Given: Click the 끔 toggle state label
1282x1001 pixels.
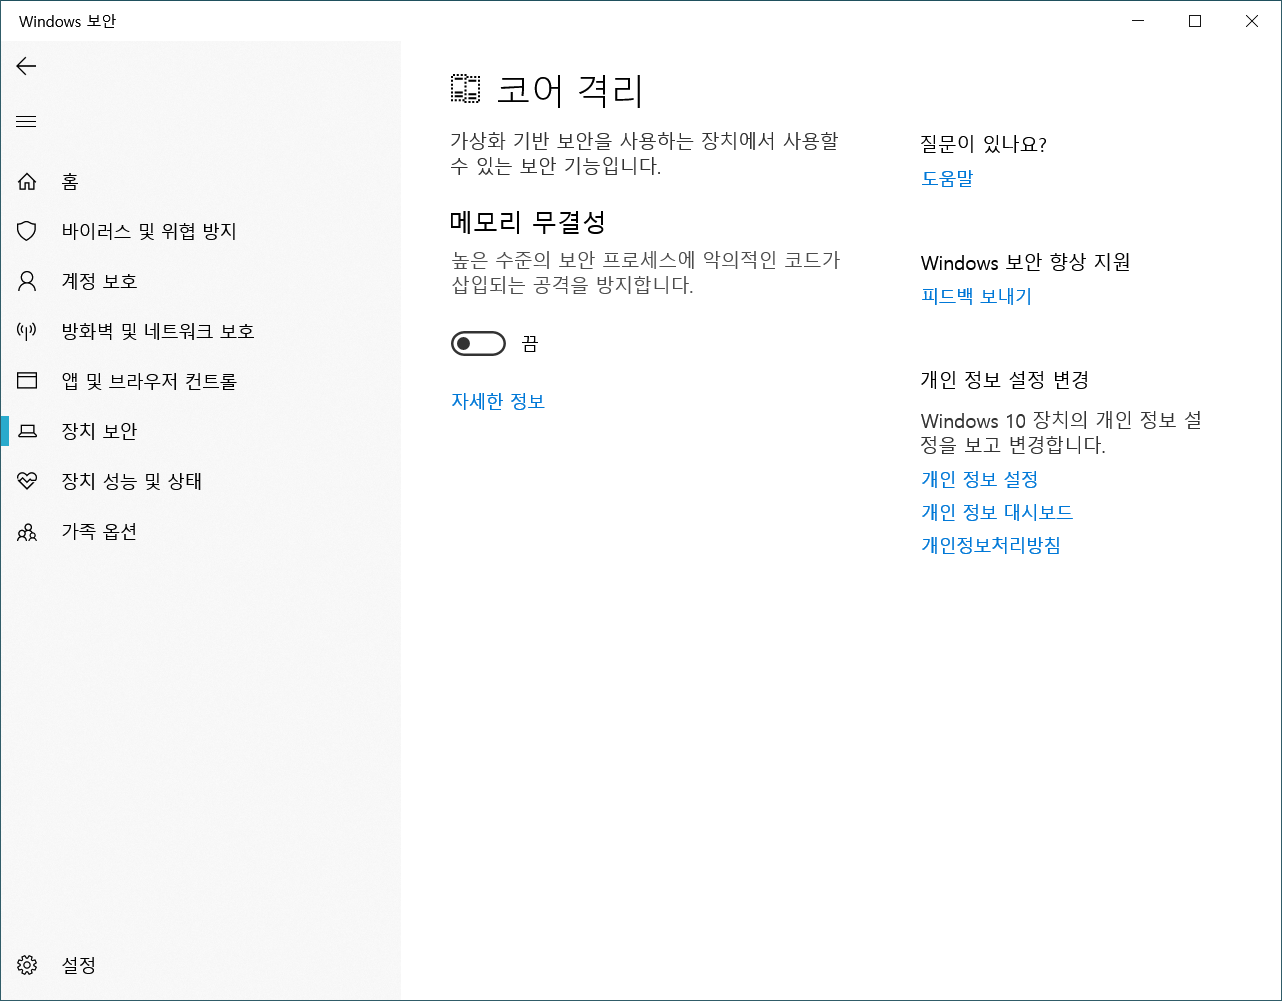Looking at the screenshot, I should pos(530,344).
